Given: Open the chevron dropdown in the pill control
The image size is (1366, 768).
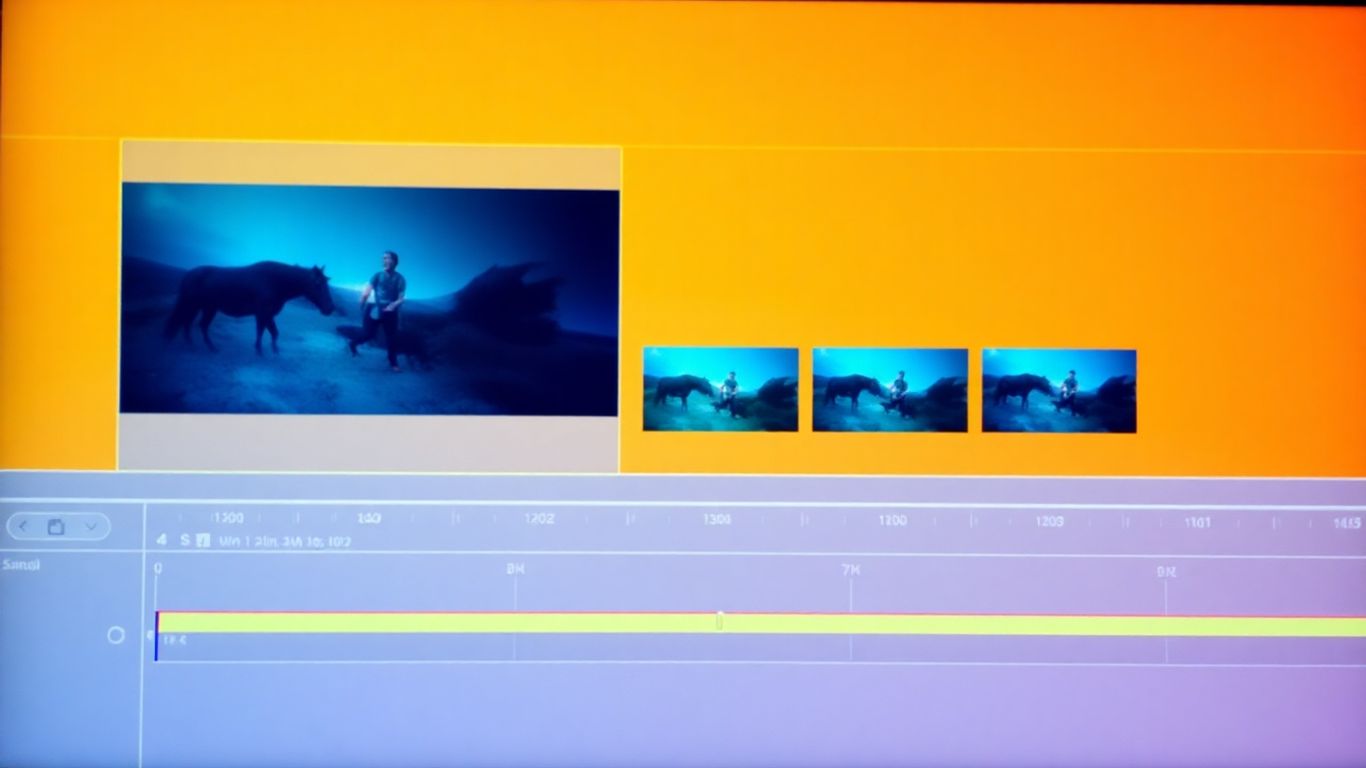Looking at the screenshot, I should coord(90,527).
